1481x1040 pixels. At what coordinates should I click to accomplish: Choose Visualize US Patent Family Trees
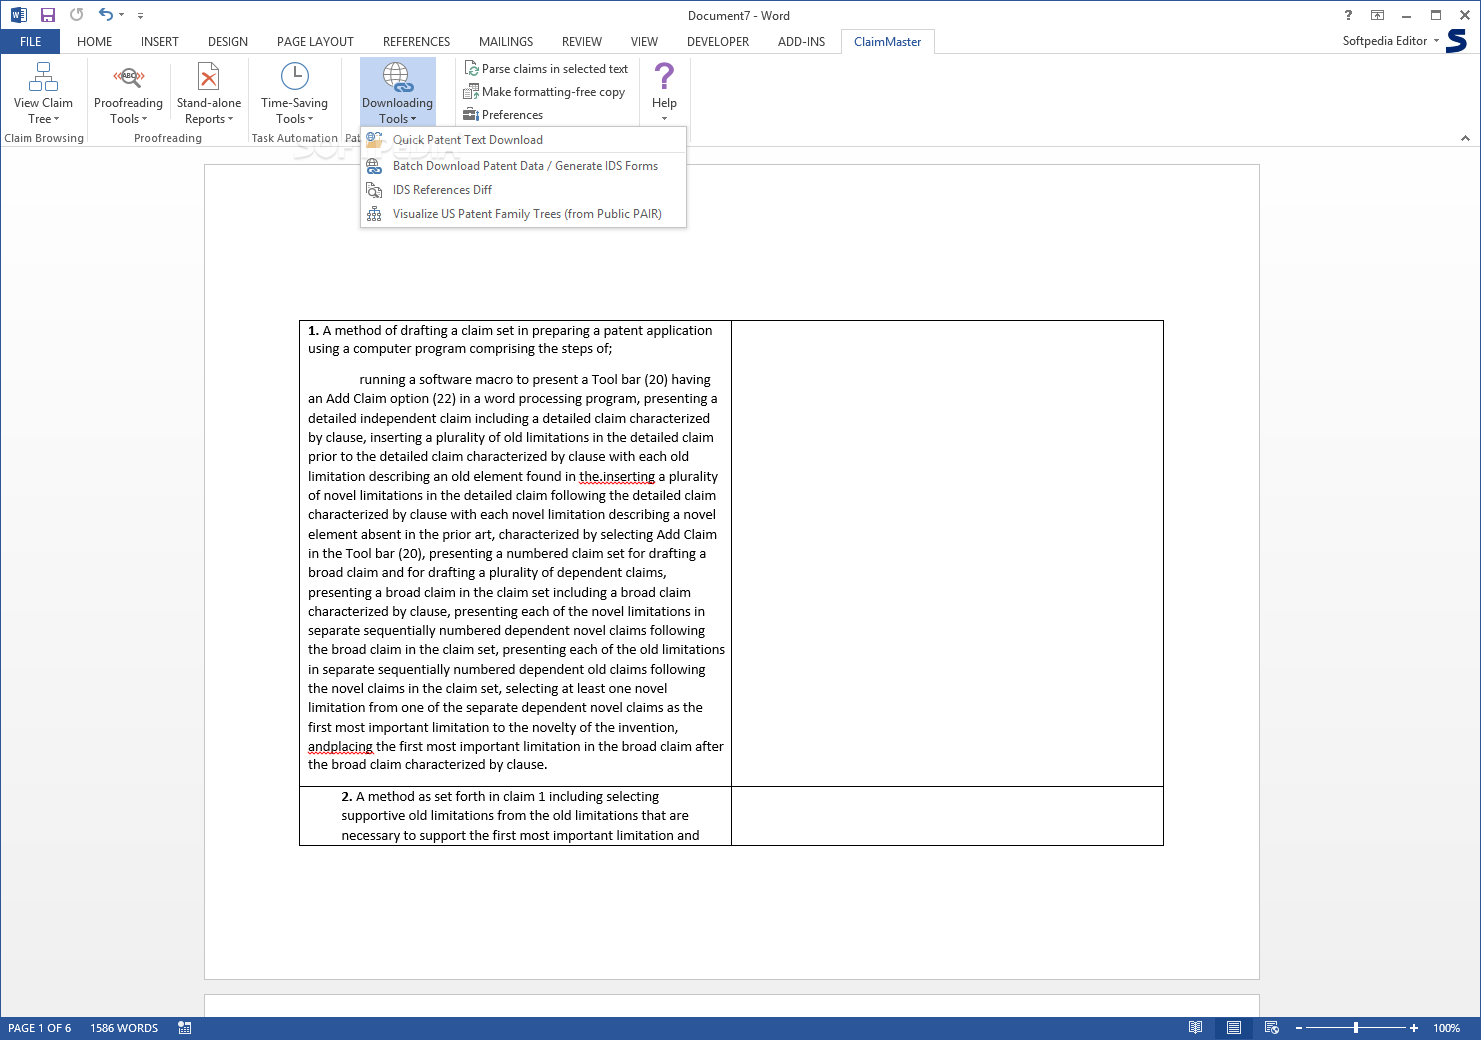point(523,214)
